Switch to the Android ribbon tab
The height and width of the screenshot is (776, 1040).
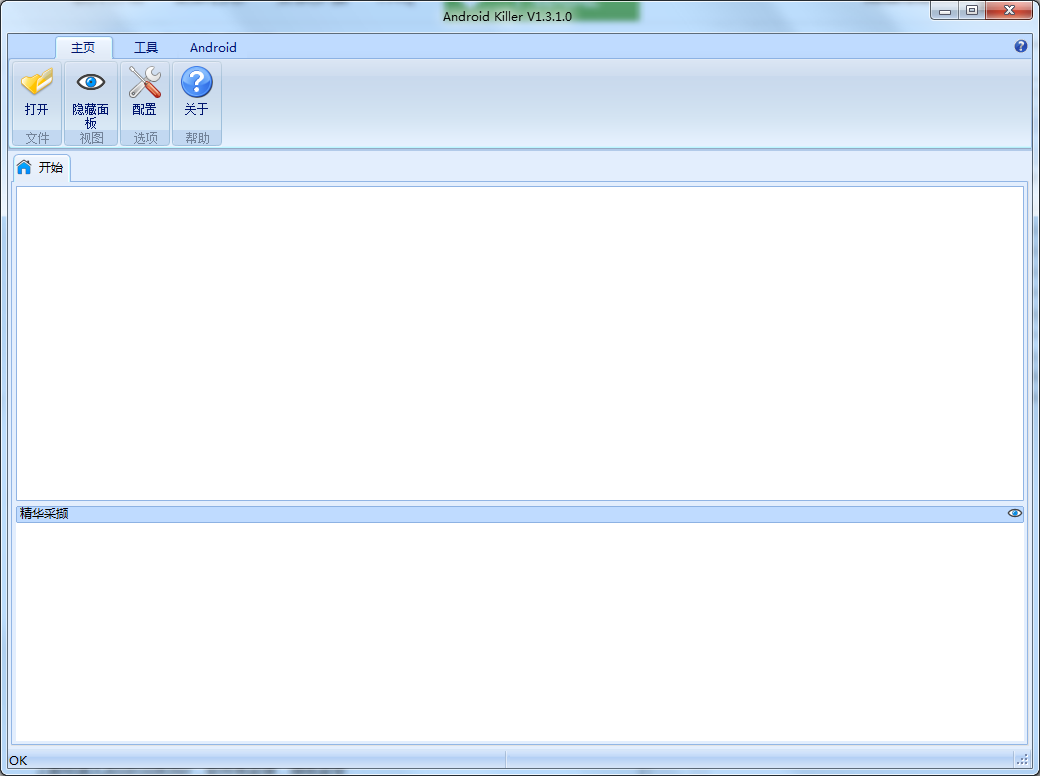(213, 48)
